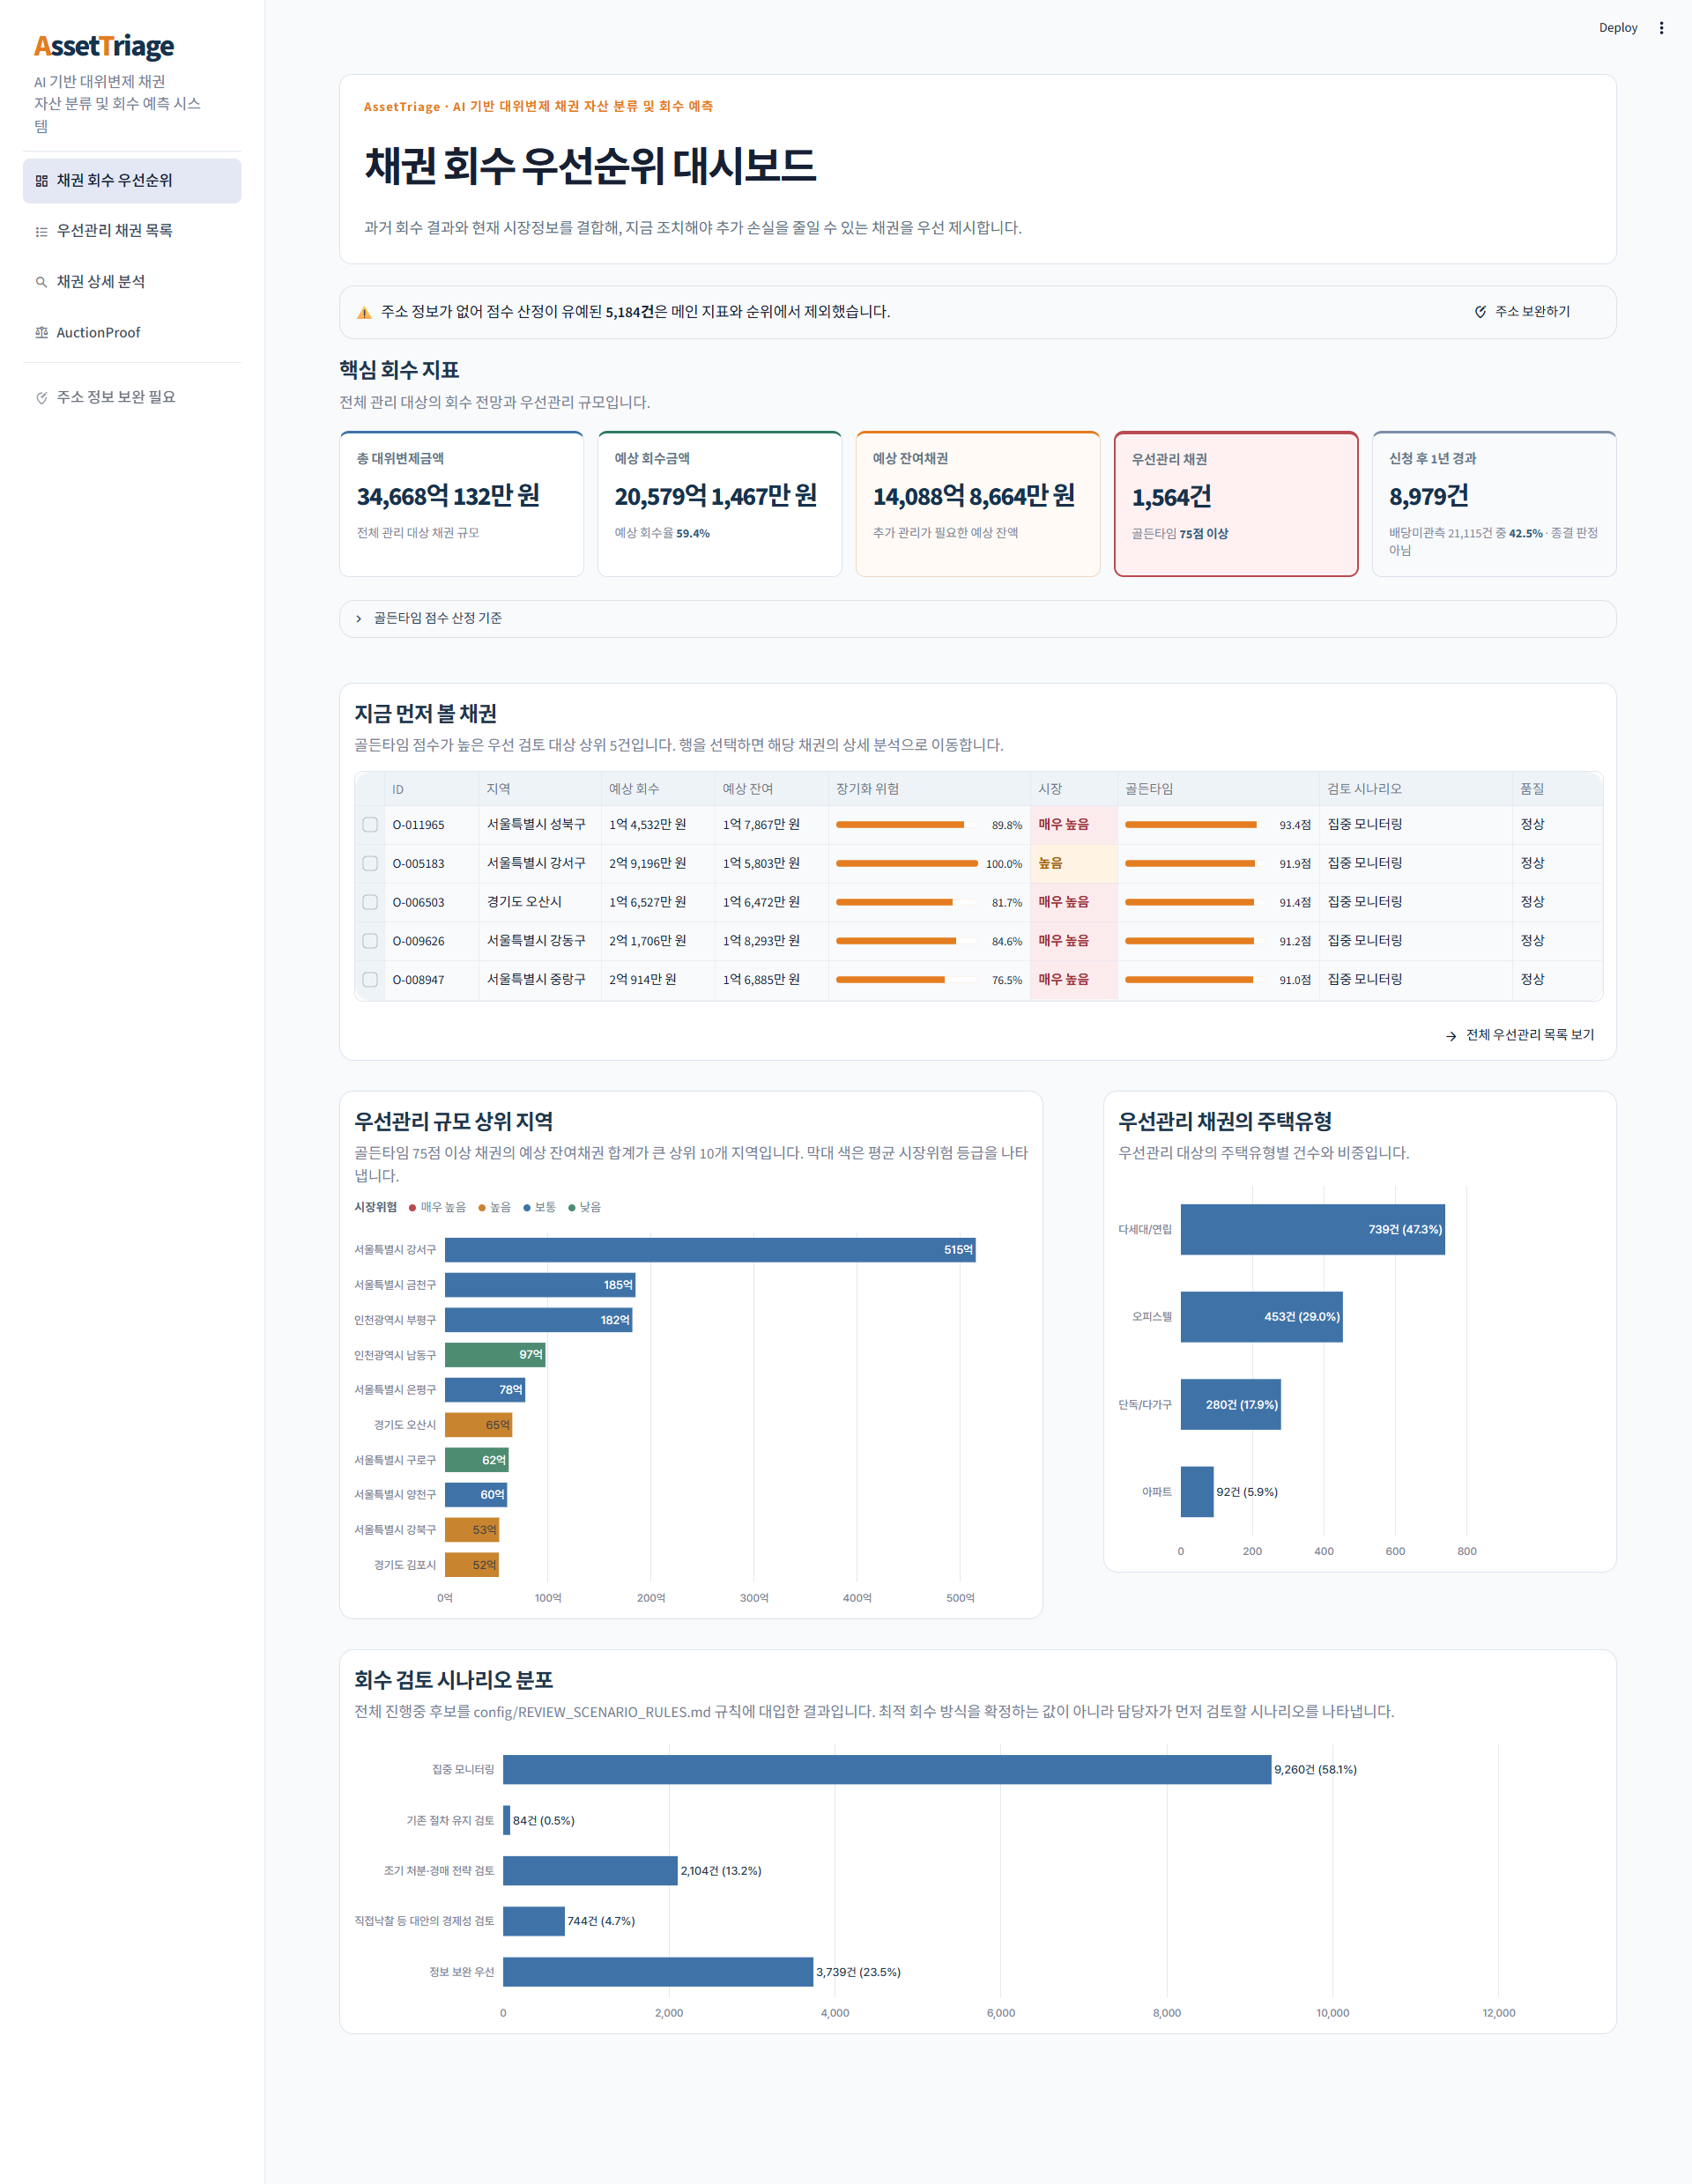
Task: Open 주소 정보 보완 필요 page
Action: [x=132, y=398]
